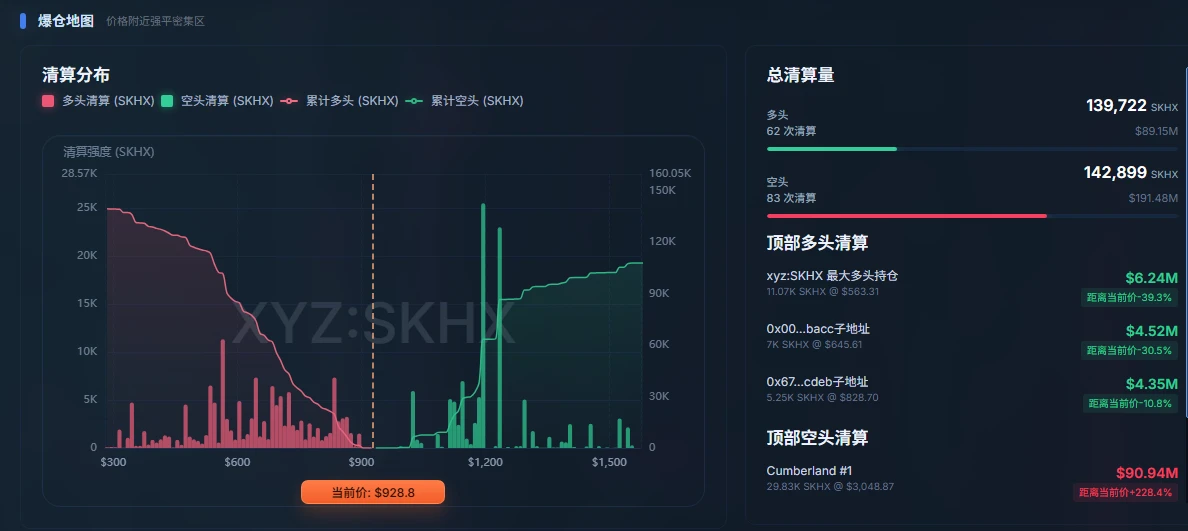
Task: Click the 139,722 SKHX long total value
Action: click(x=1132, y=106)
